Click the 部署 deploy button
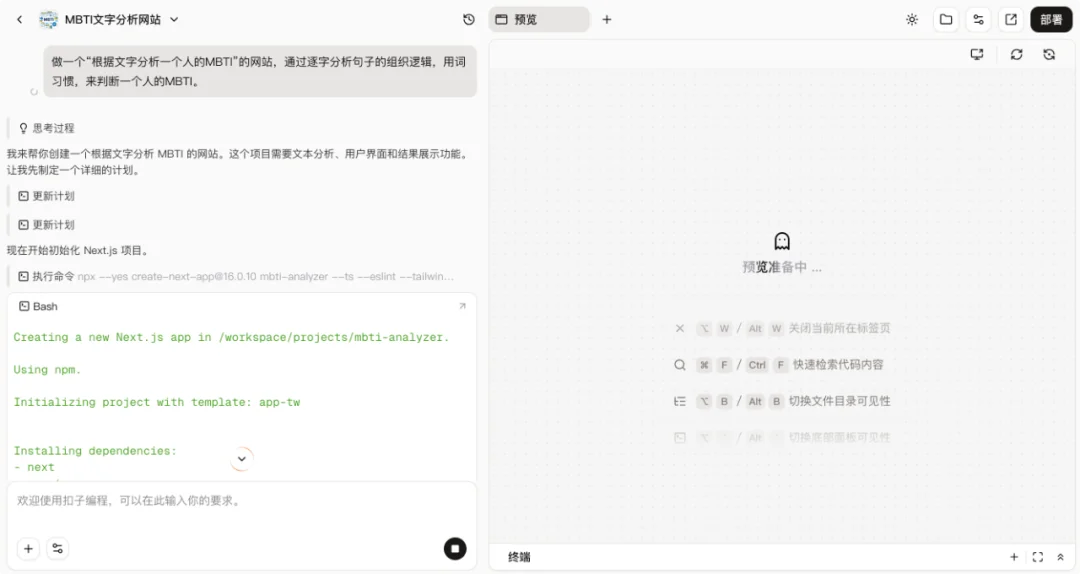Screen dimensions: 1080x574 [x=1051, y=19]
